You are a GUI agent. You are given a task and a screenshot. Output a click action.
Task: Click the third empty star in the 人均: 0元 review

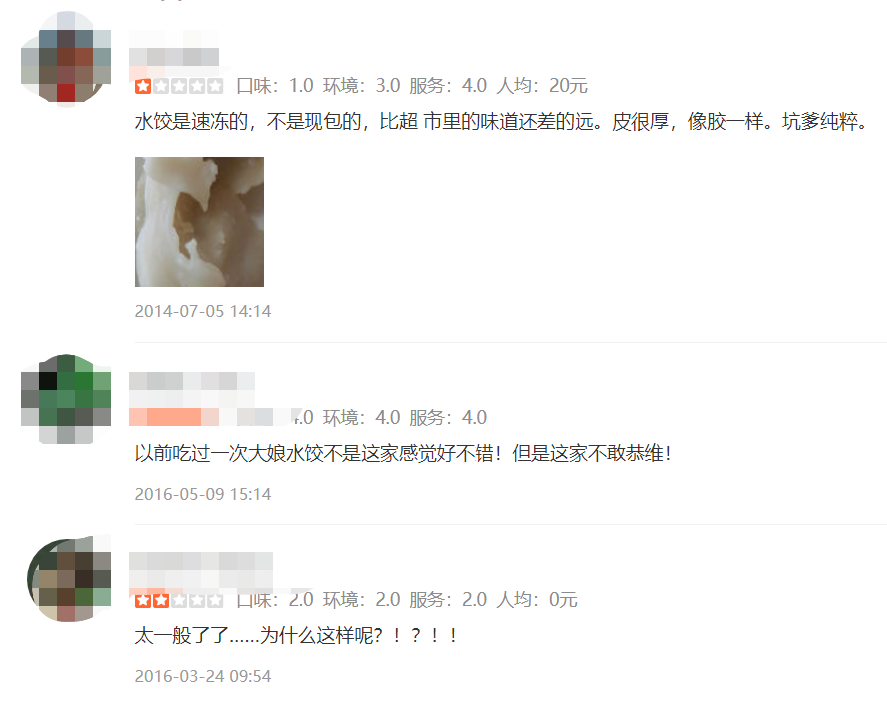click(215, 600)
